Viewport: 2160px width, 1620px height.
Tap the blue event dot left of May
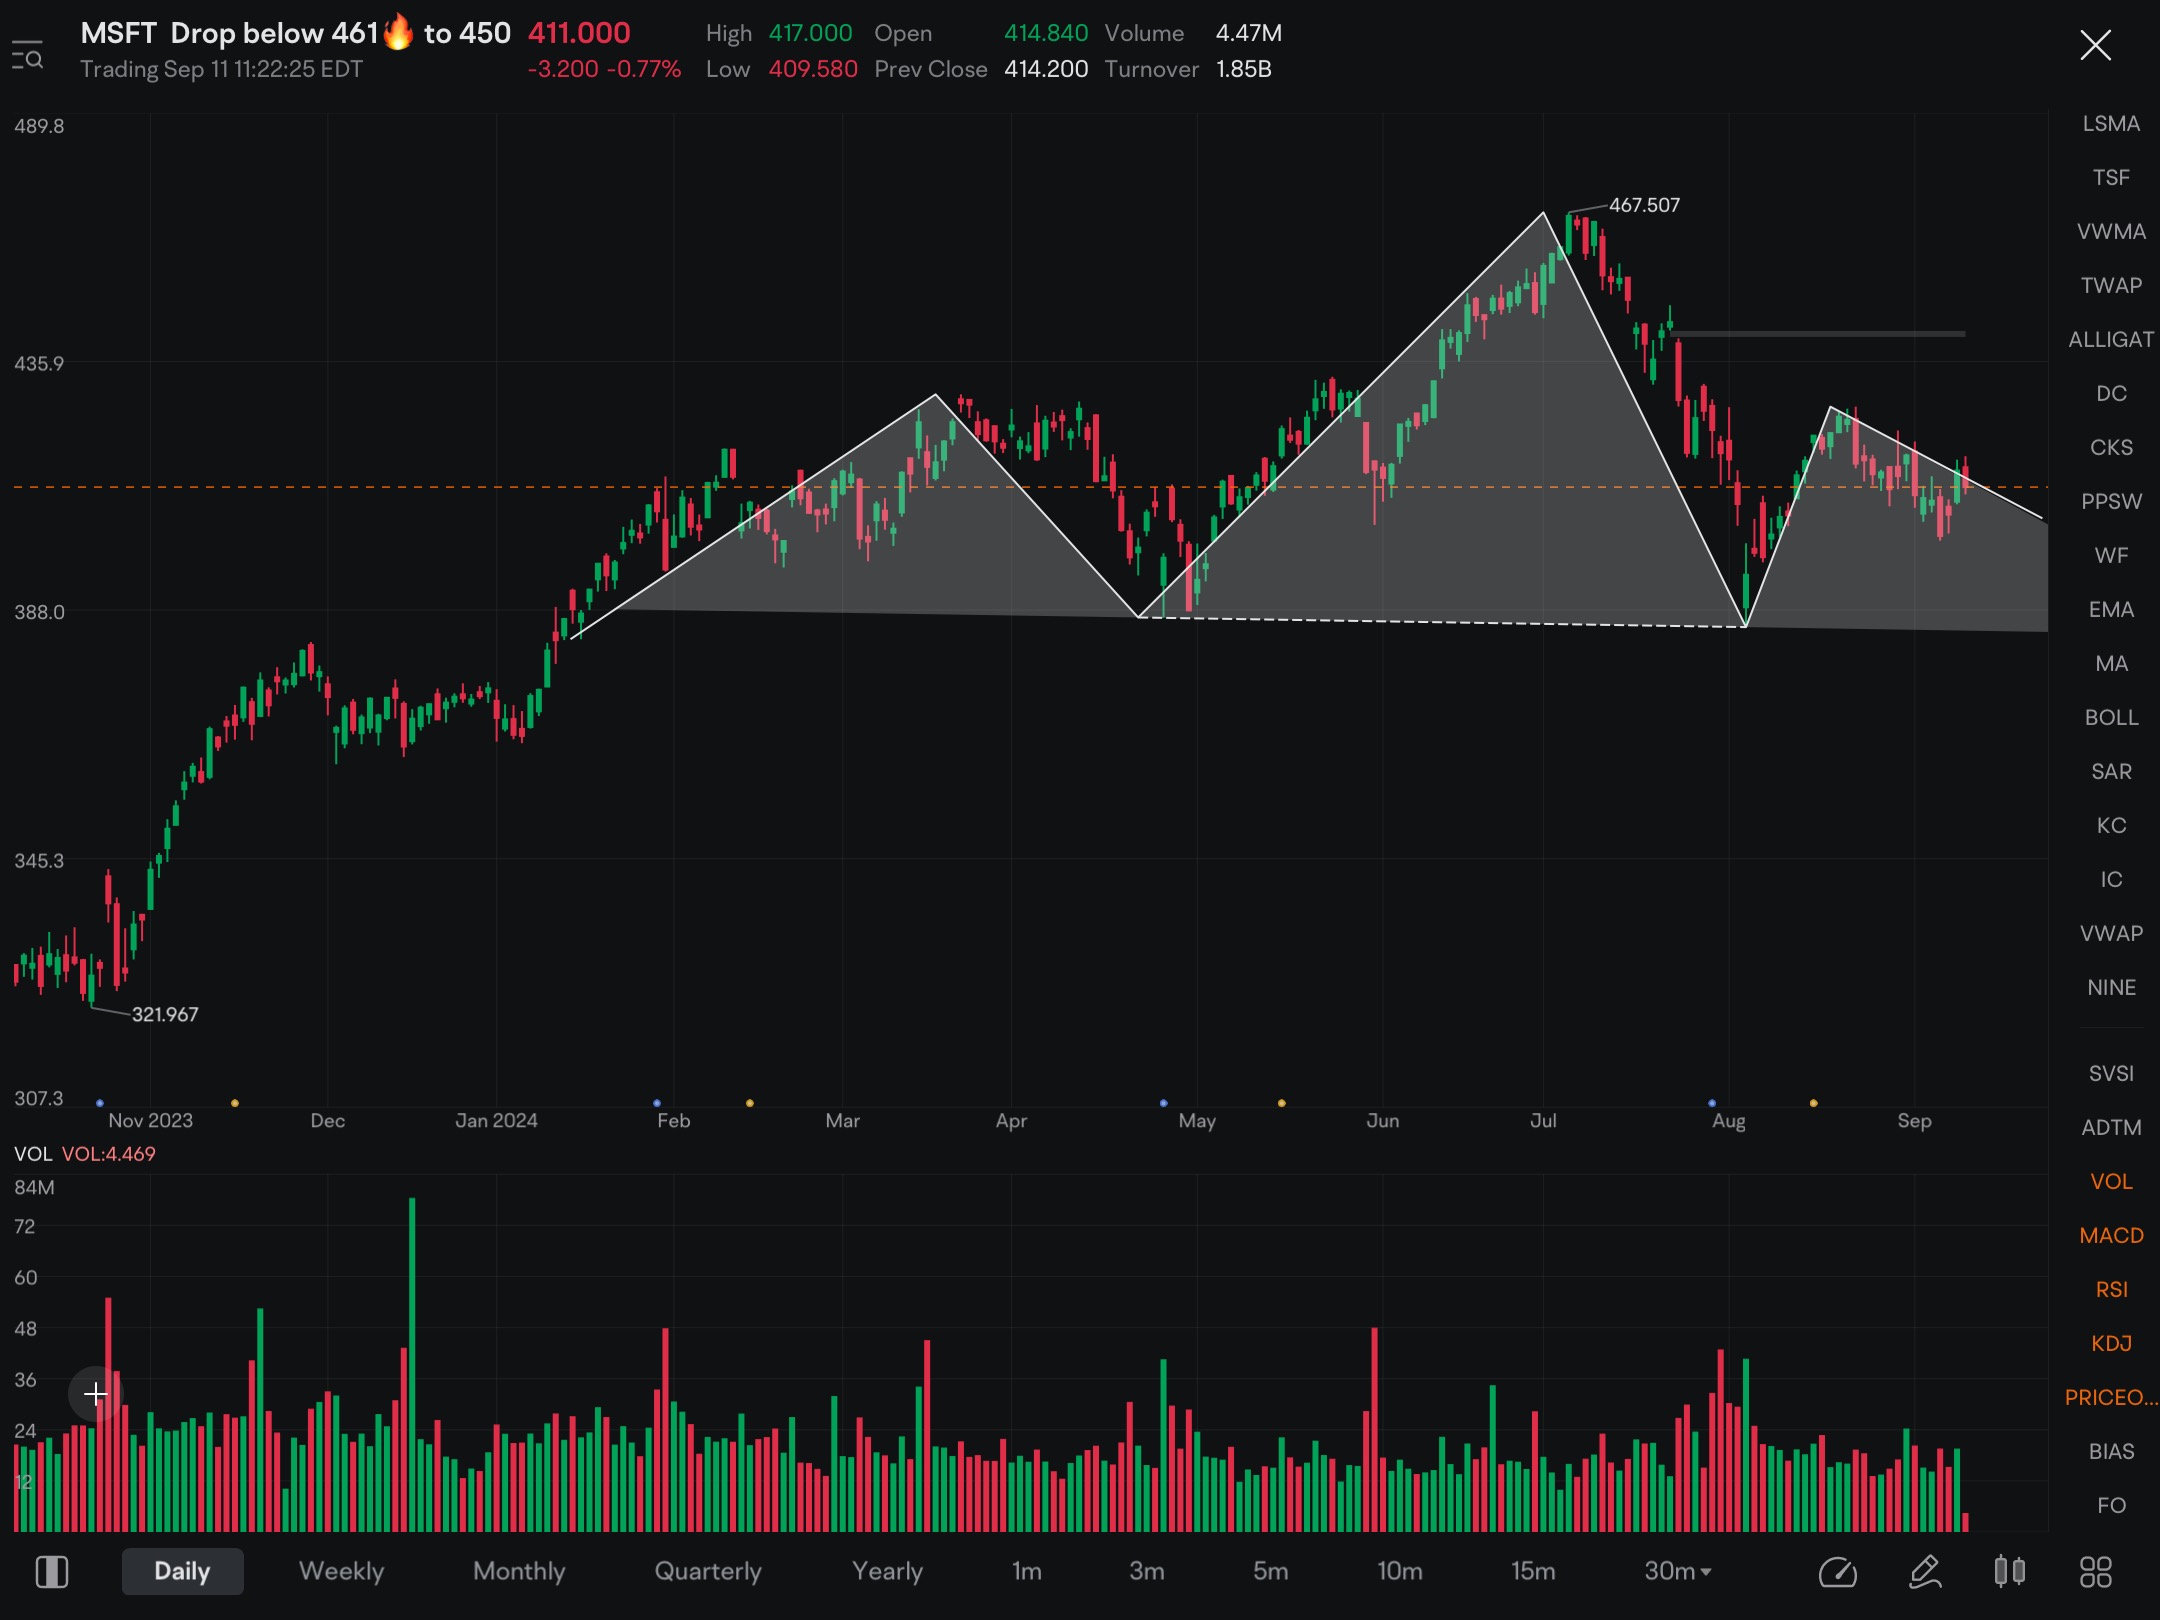point(1163,1103)
